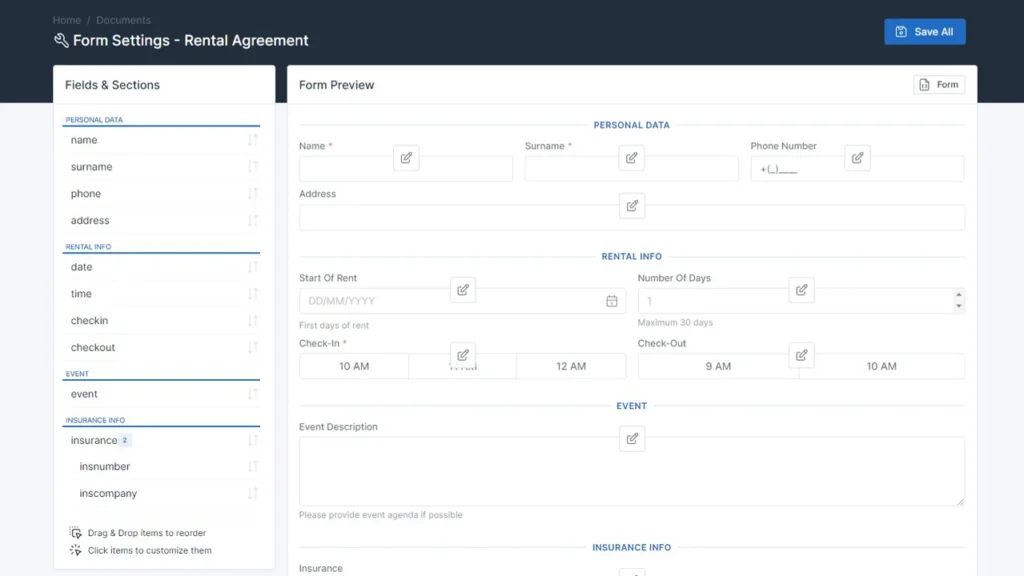Click the edit icon on Surname field
Screen dimensions: 1024x576
coord(631,158)
